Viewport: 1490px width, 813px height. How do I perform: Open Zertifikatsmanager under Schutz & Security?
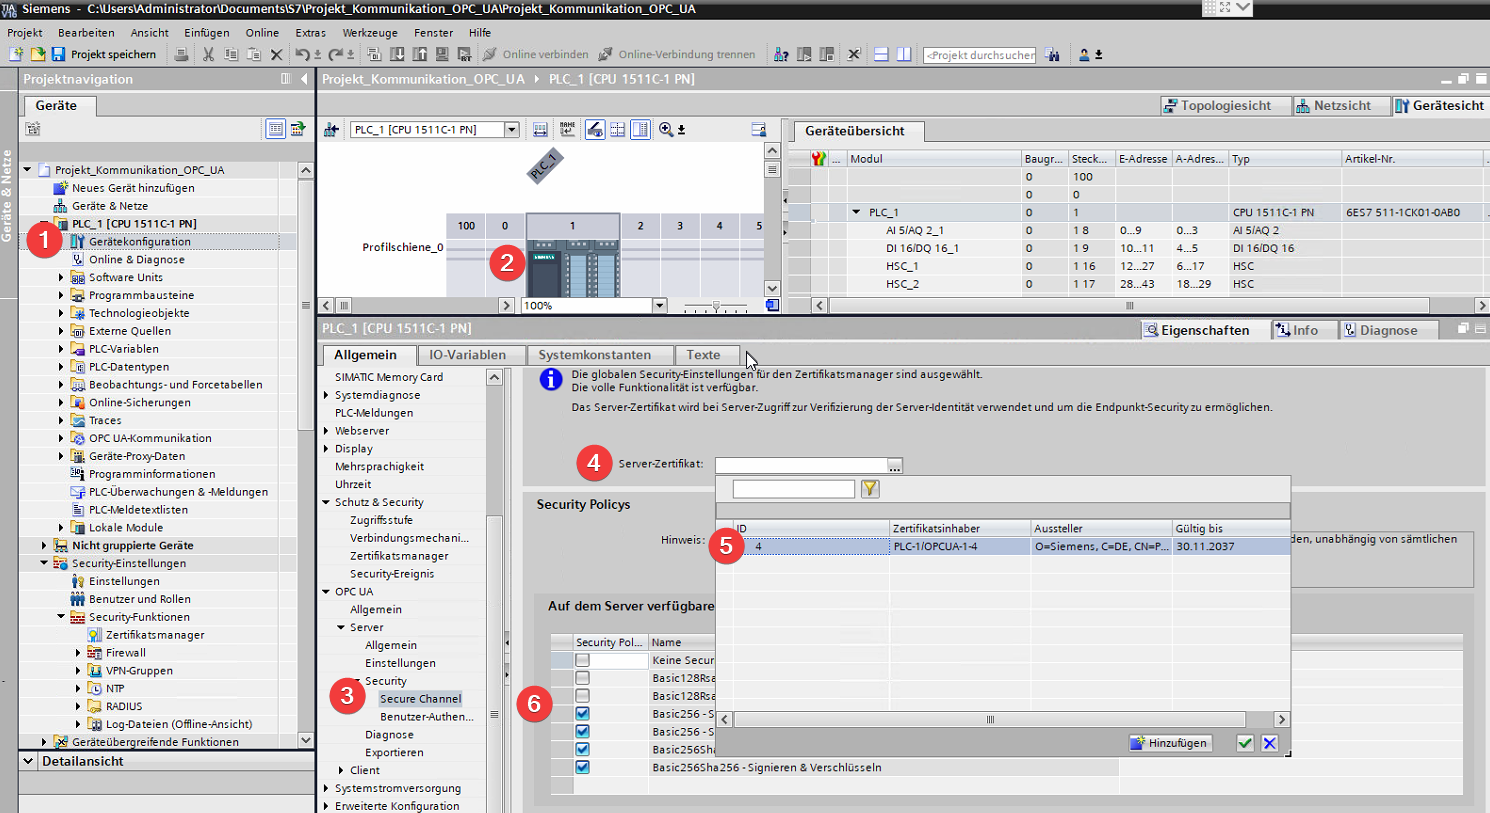(x=399, y=556)
